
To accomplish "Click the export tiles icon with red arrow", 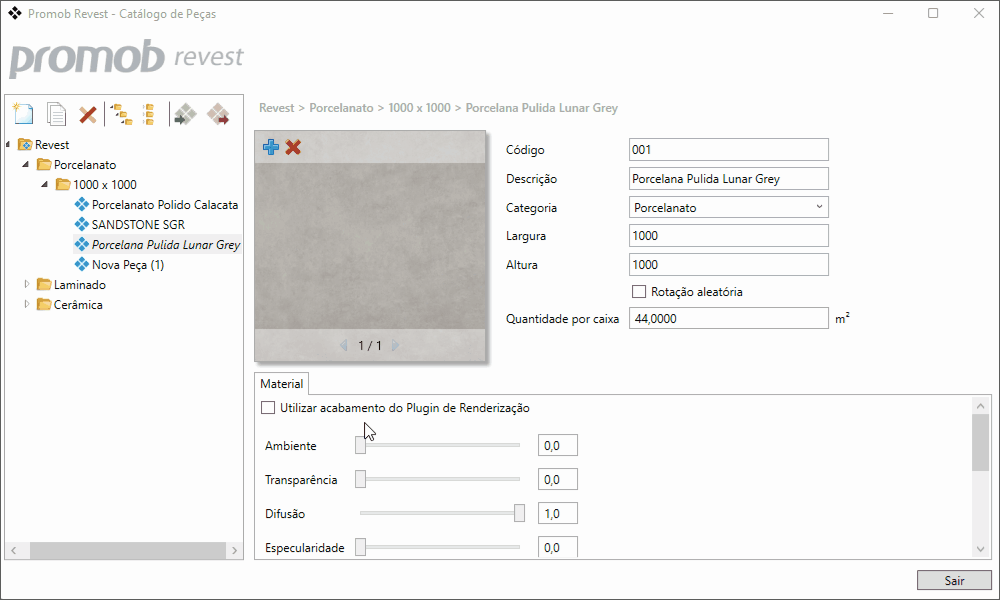I will [x=218, y=114].
